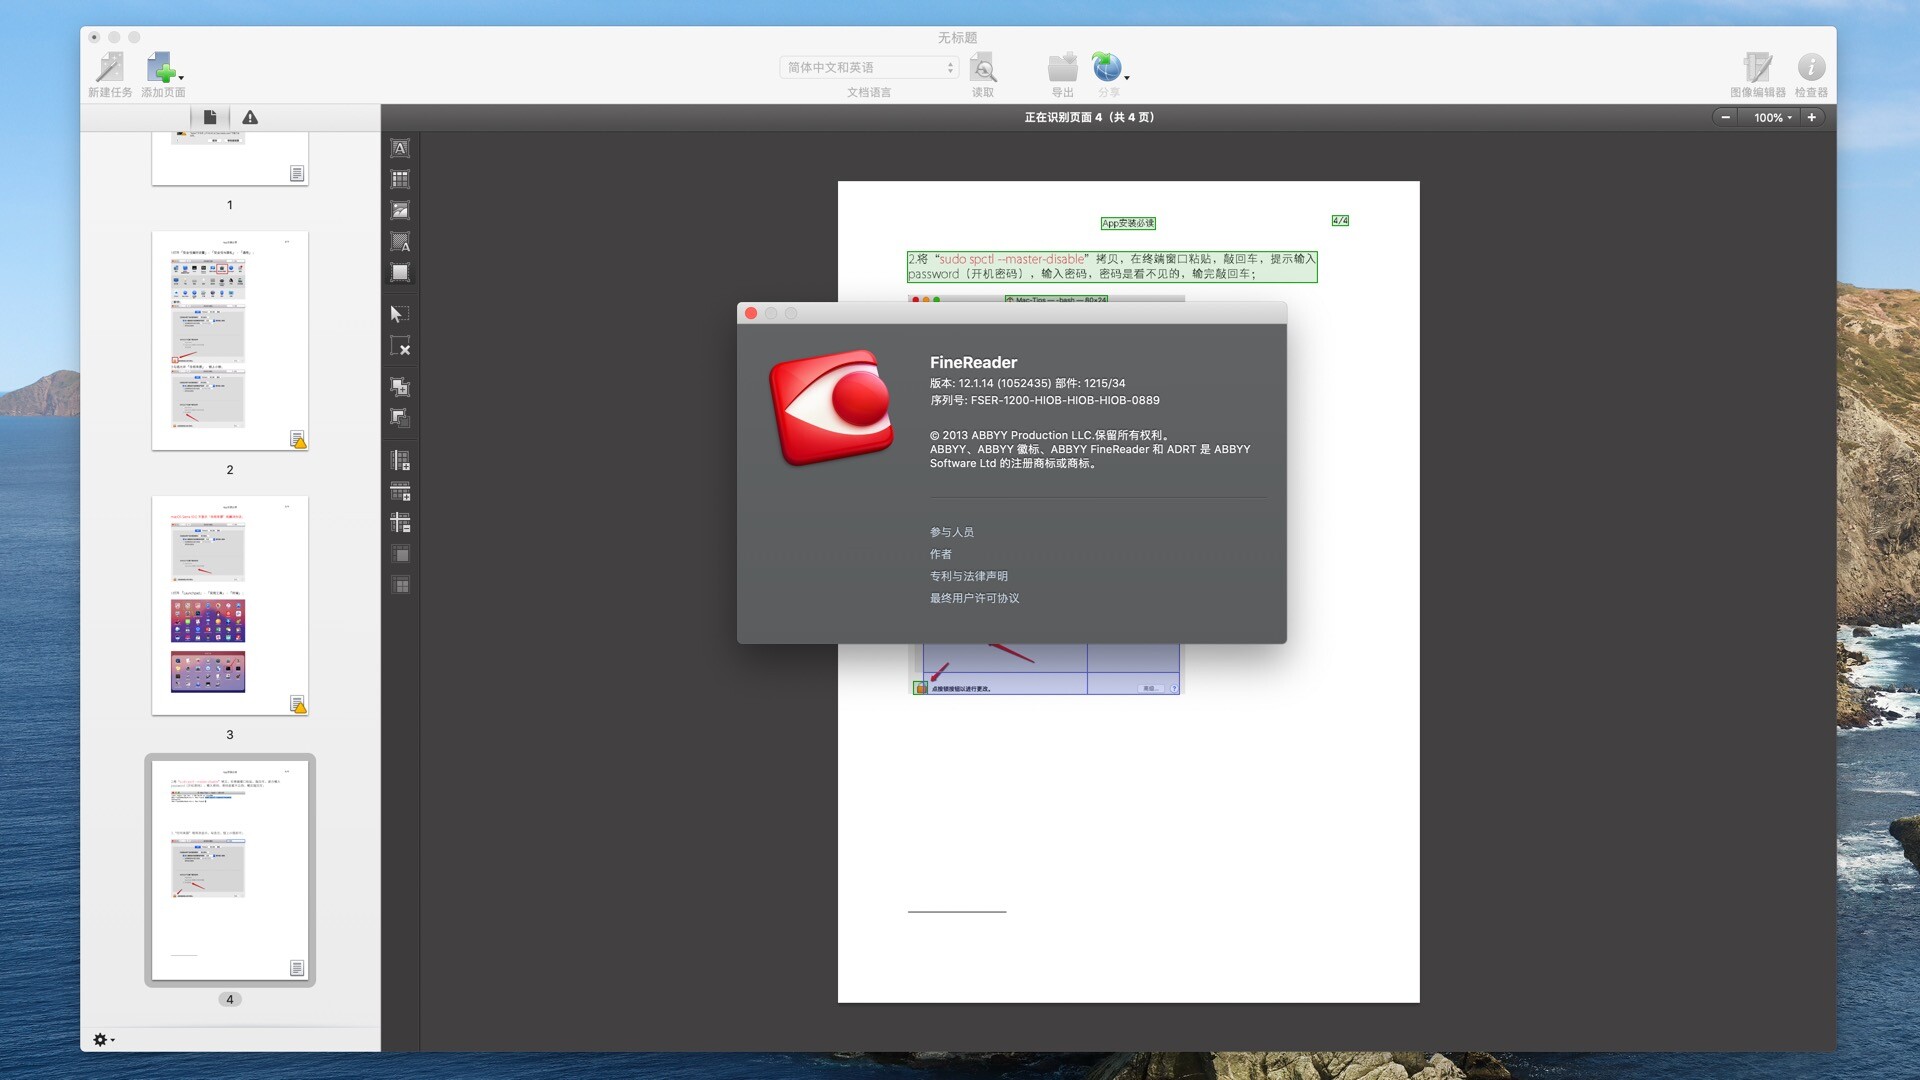This screenshot has width=1920, height=1080.
Task: Zoom in with the plus button
Action: (x=1811, y=117)
